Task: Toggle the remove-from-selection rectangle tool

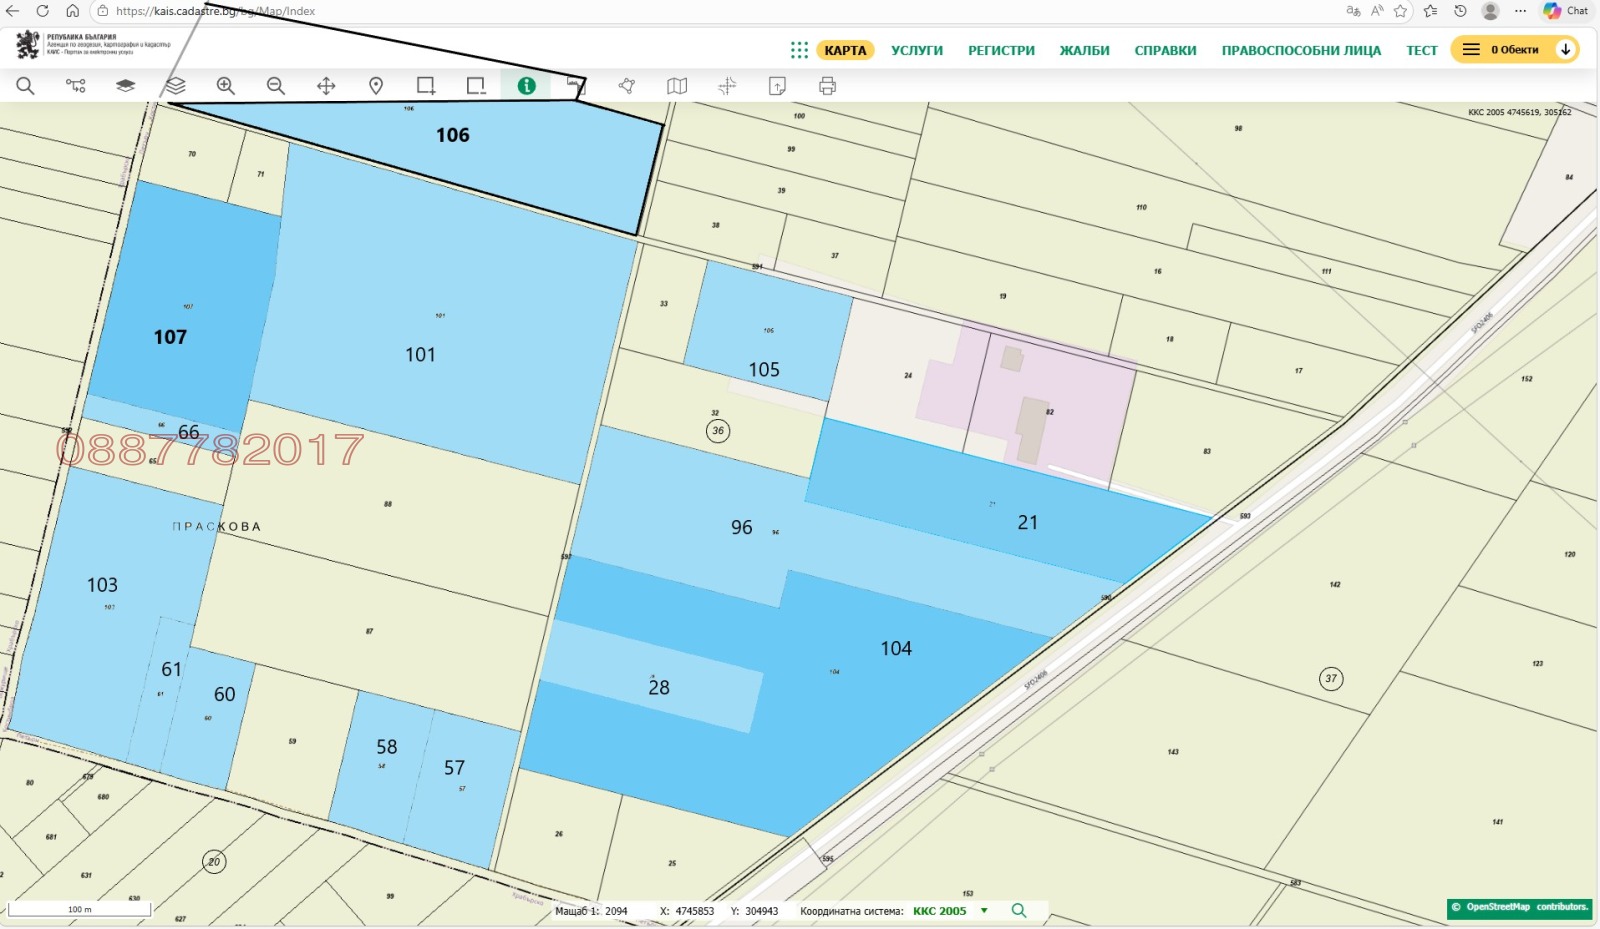Action: click(476, 86)
